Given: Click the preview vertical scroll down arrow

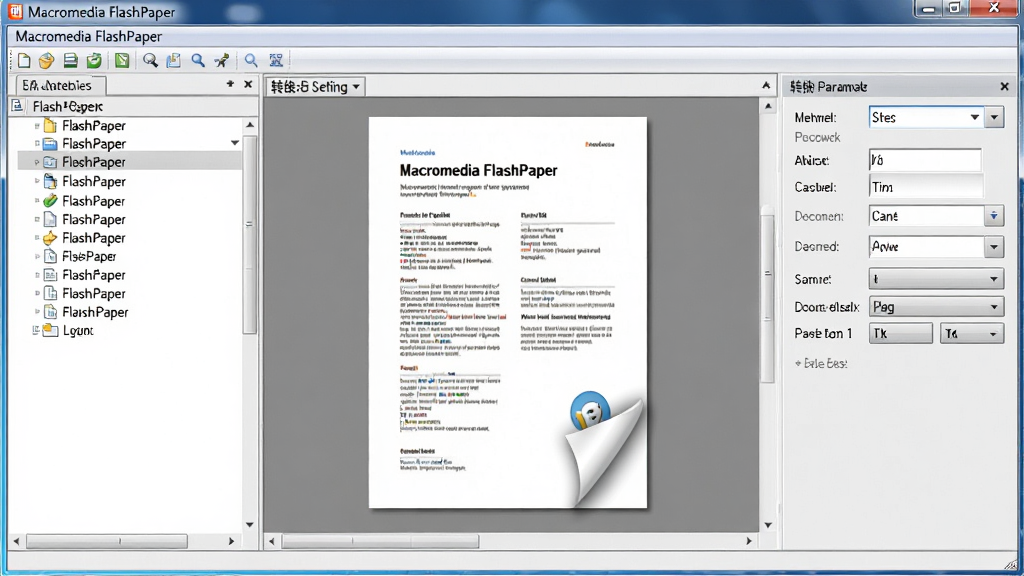Looking at the screenshot, I should 768,525.
